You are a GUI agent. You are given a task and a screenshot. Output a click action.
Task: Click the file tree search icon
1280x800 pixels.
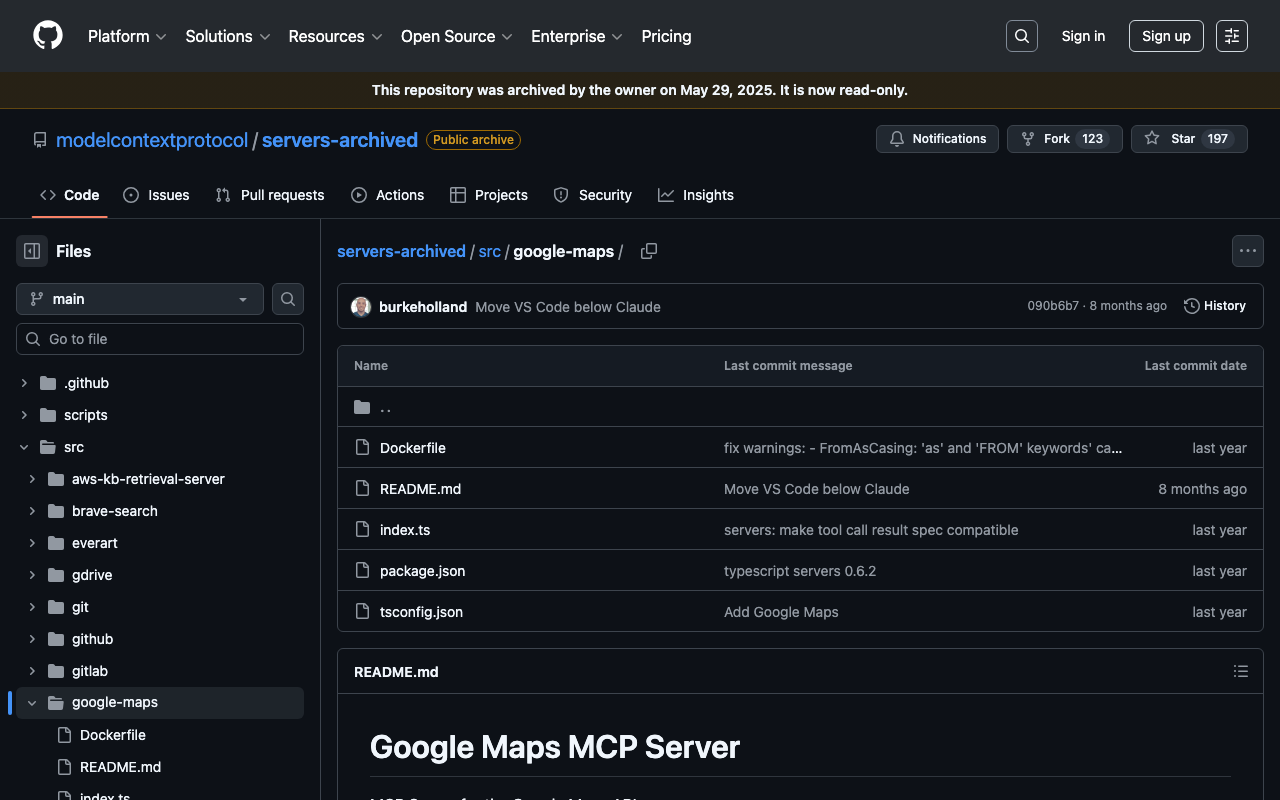[288, 299]
